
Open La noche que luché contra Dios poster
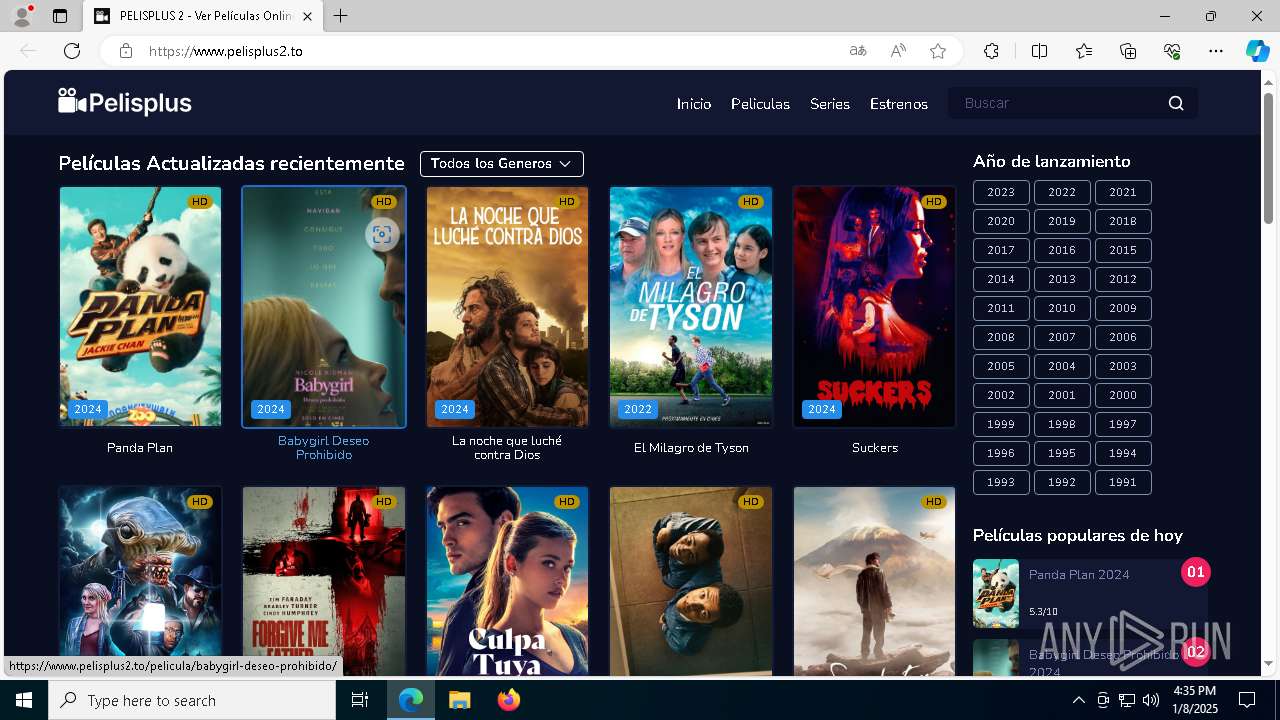[x=507, y=306]
